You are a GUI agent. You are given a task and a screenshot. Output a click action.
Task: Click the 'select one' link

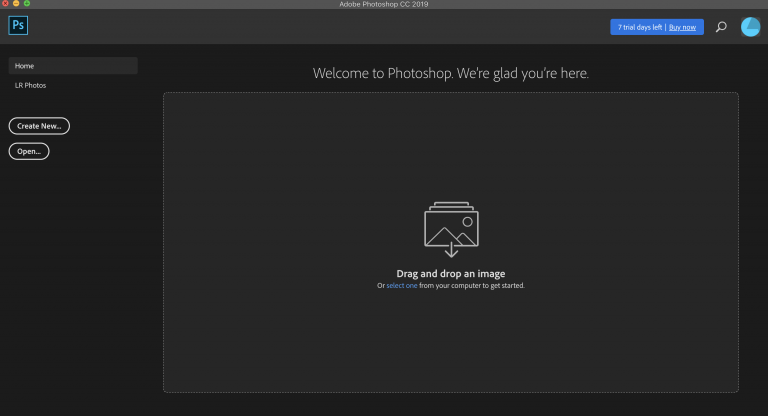click(402, 286)
